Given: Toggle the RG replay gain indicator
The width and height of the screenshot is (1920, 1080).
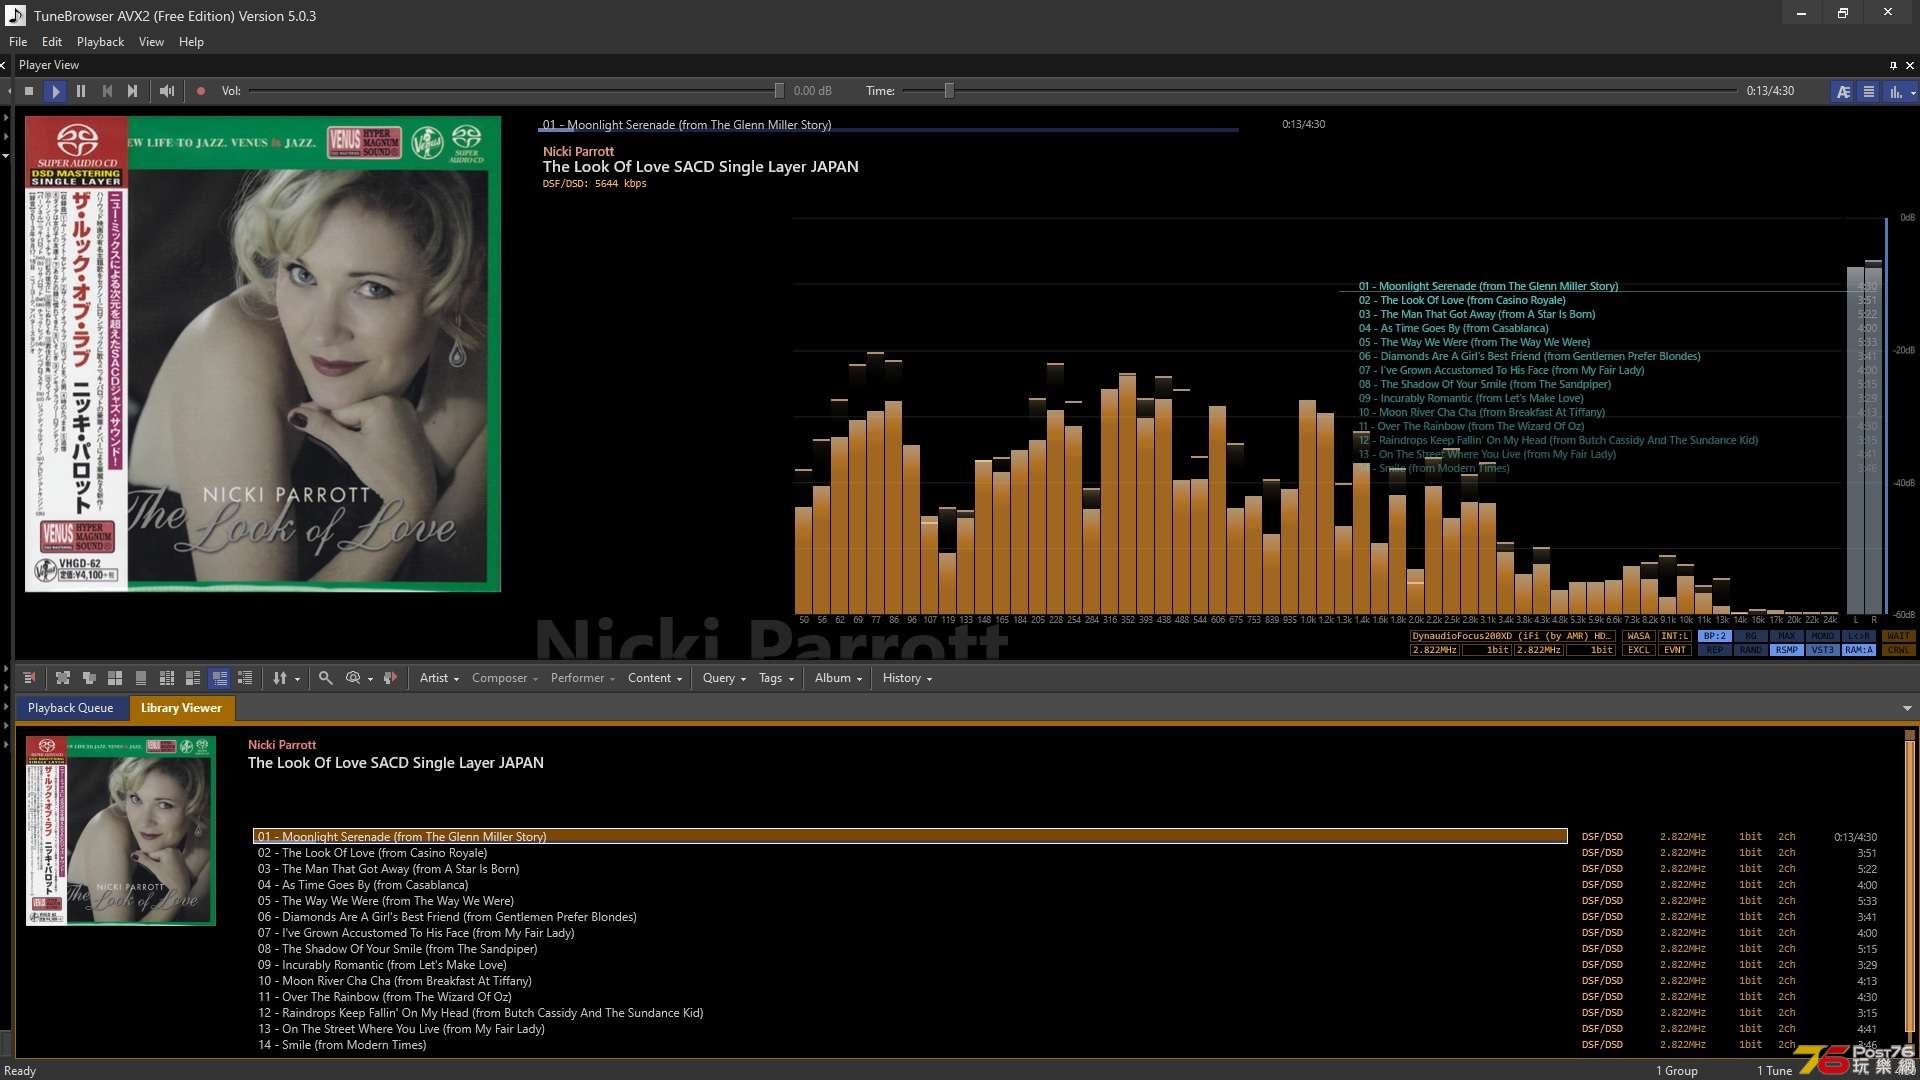Looking at the screenshot, I should 1751,636.
